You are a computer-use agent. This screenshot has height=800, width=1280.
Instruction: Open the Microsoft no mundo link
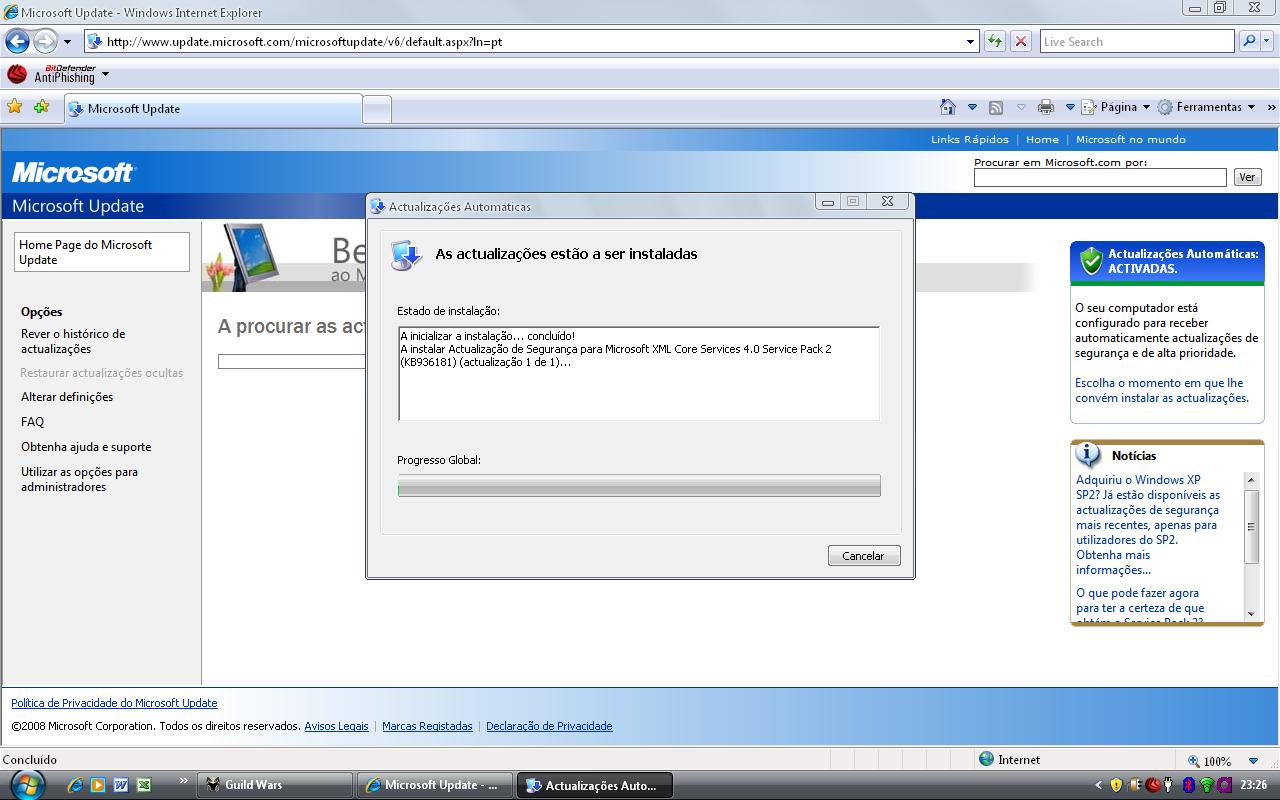1131,139
